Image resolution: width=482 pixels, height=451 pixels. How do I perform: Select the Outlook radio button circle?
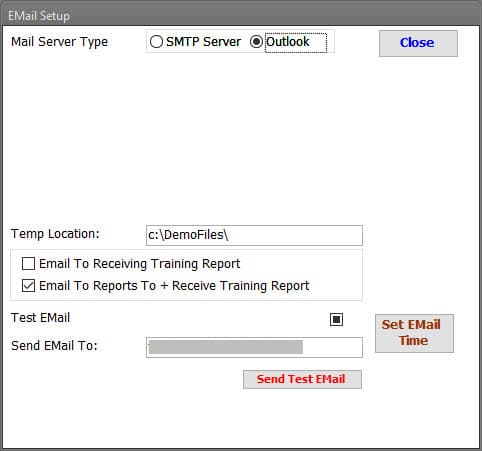click(256, 42)
